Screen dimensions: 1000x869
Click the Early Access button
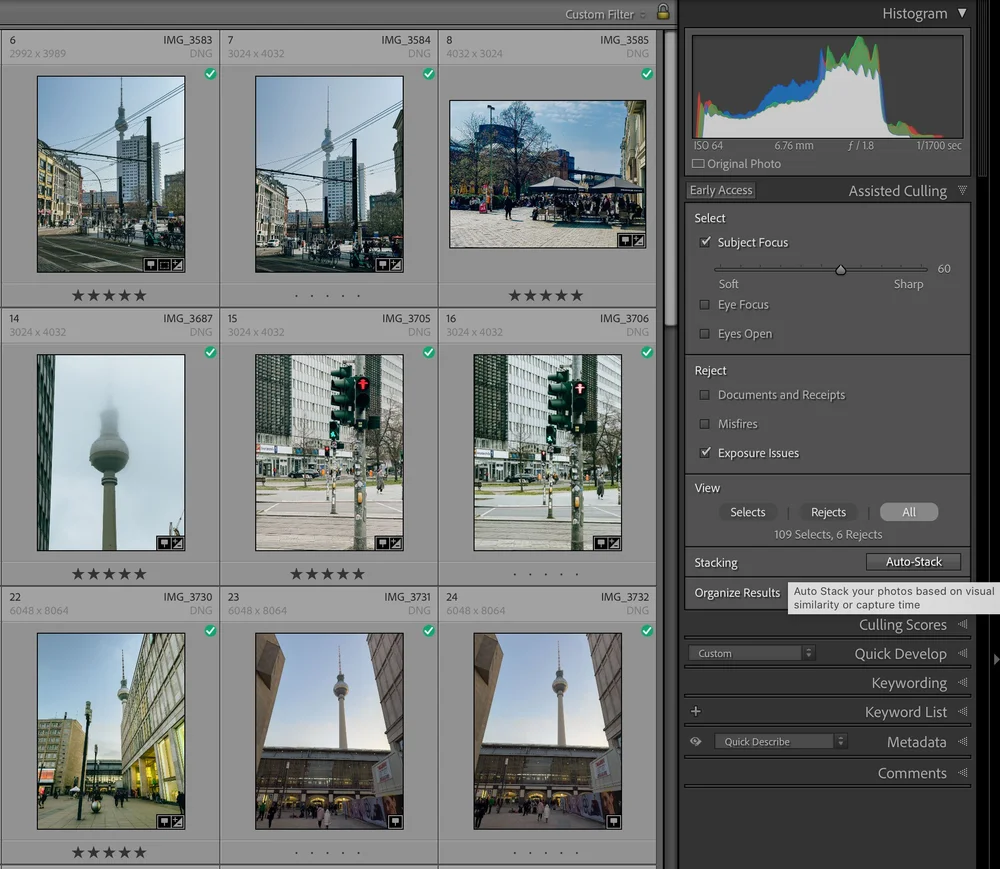tap(721, 191)
